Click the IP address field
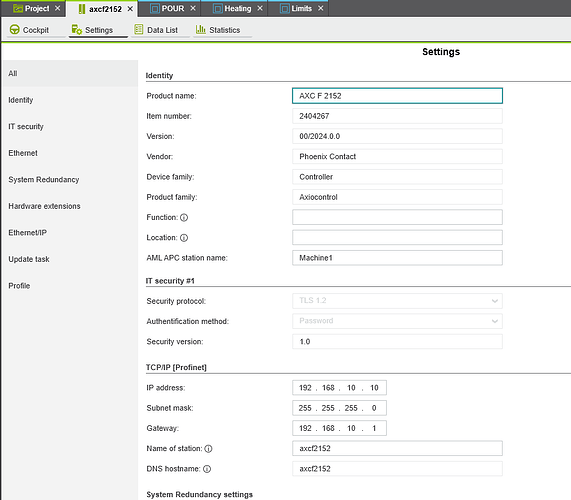Image resolution: width=571 pixels, height=500 pixels. 339,388
